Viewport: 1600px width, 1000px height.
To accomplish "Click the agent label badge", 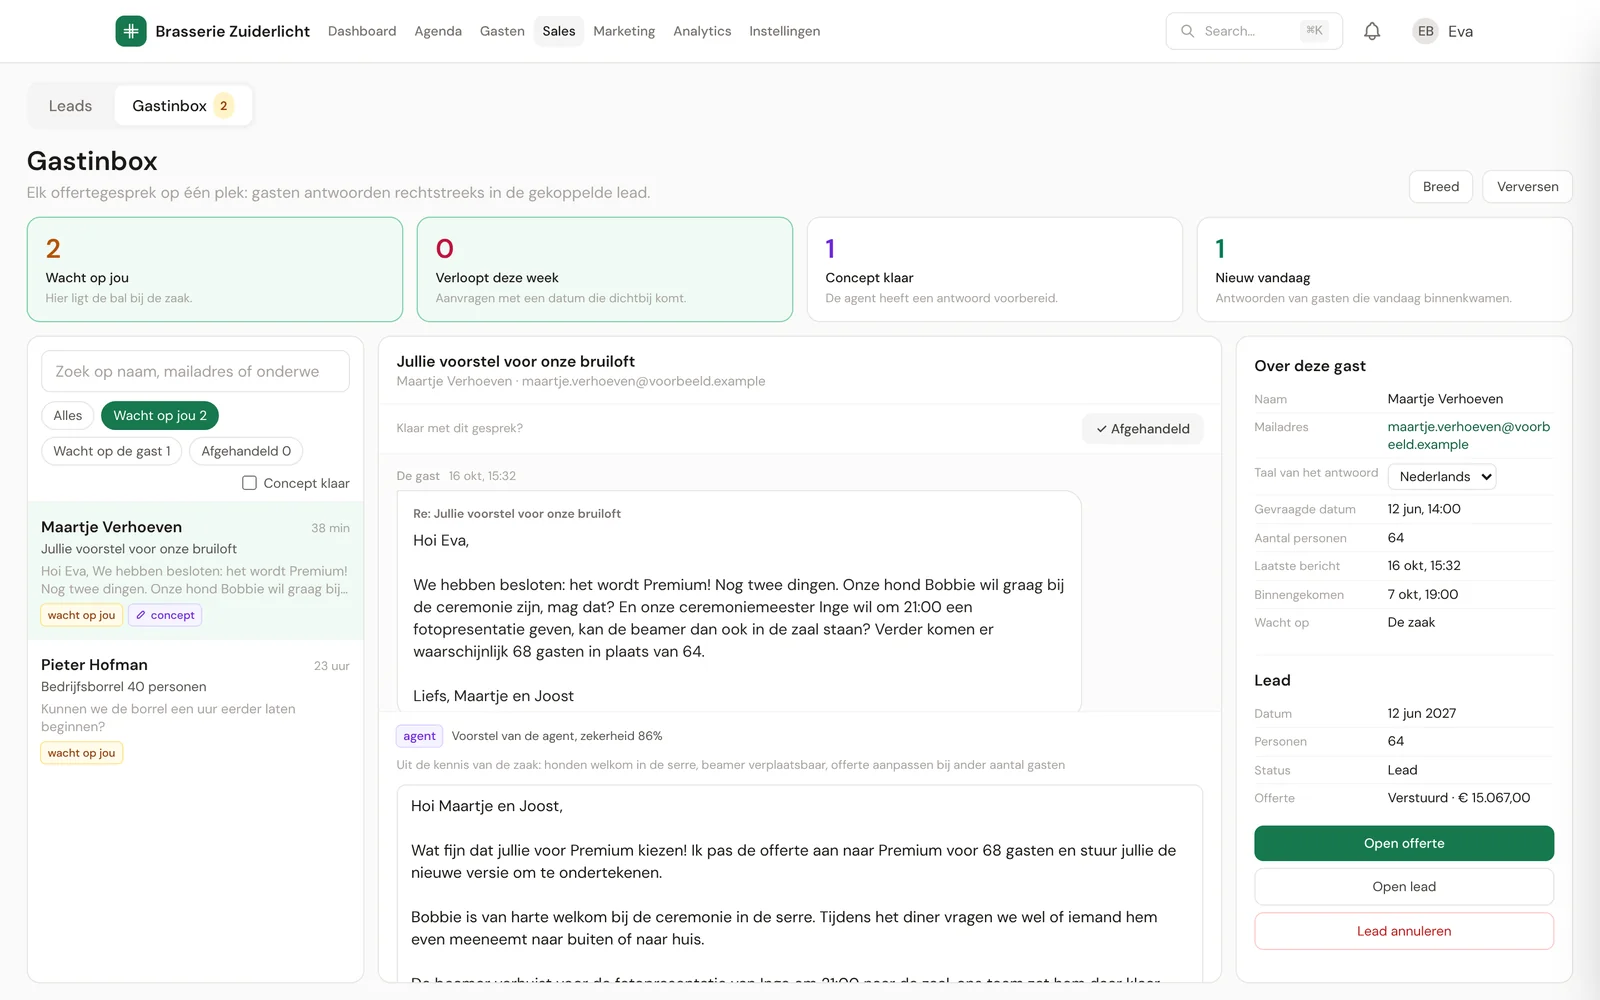I will pos(419,736).
